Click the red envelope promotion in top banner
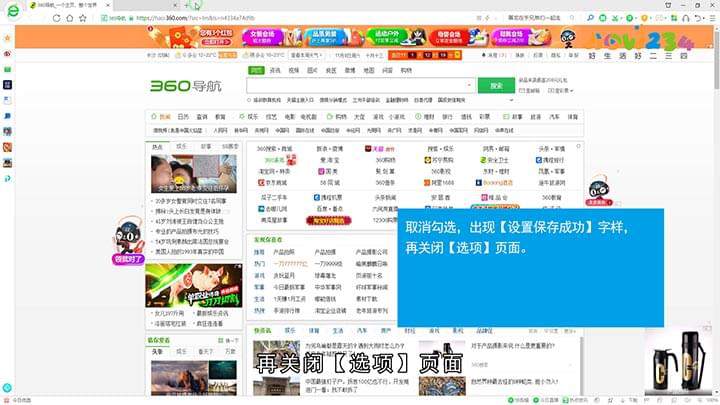Viewport: 720px width, 405px height. [x=192, y=37]
